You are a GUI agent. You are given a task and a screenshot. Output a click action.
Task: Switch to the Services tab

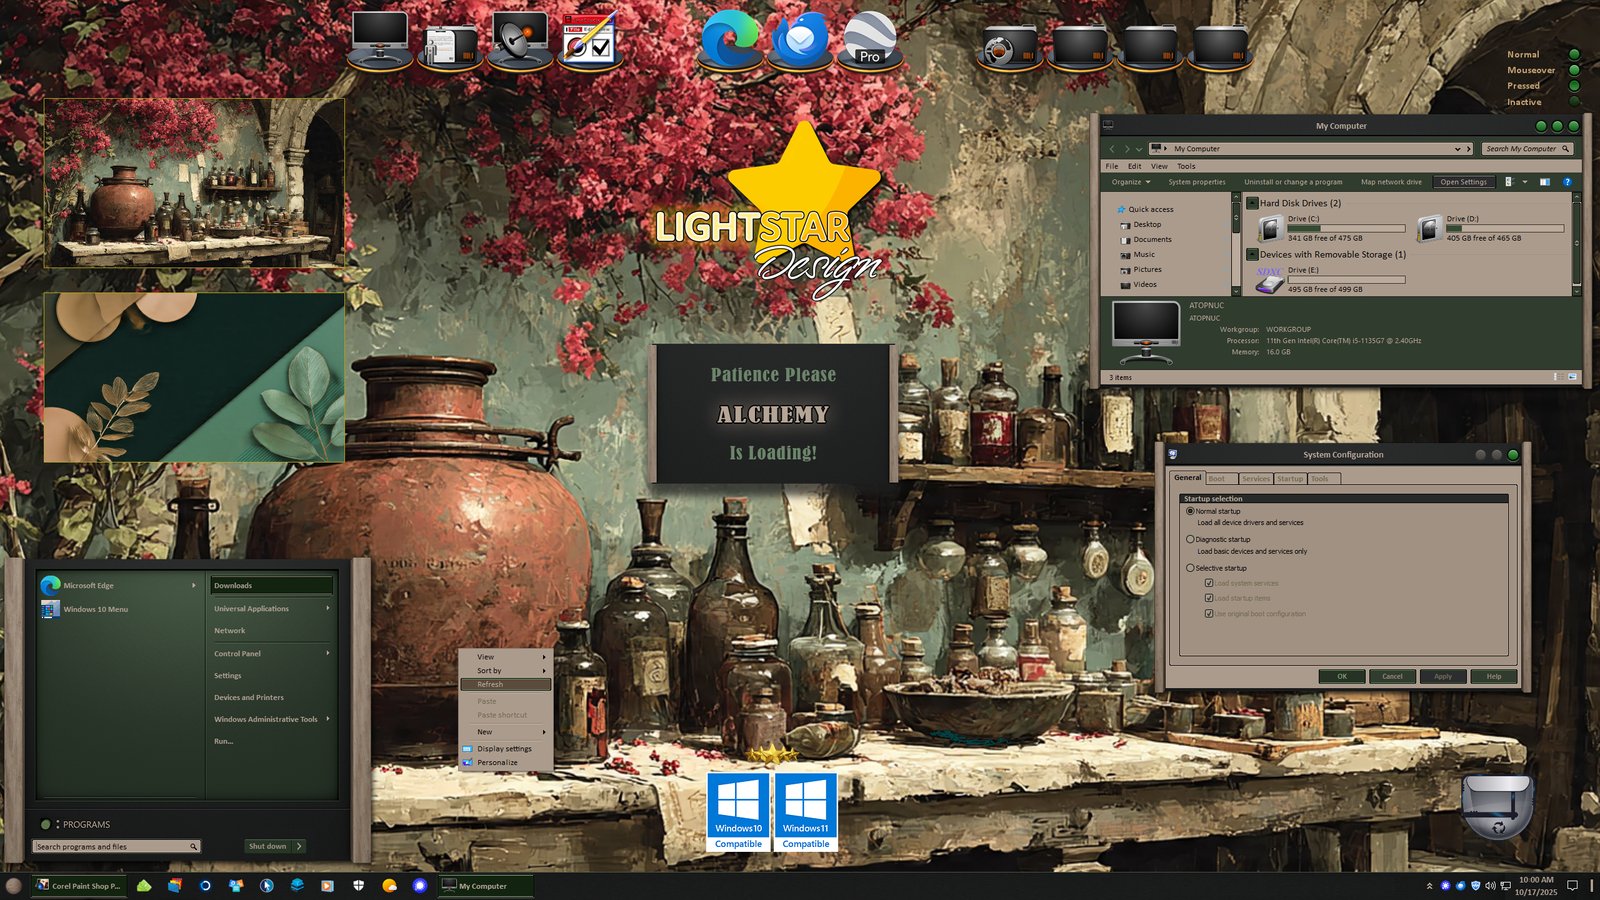click(1256, 479)
